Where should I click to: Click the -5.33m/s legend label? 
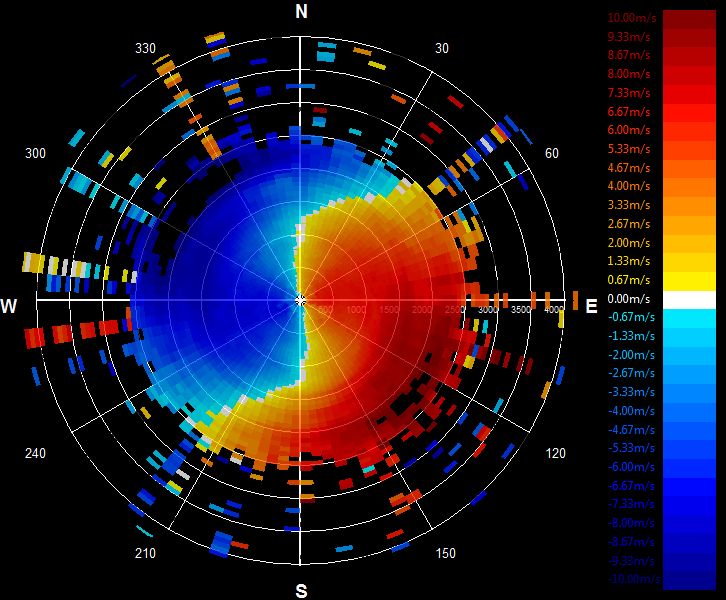click(631, 448)
